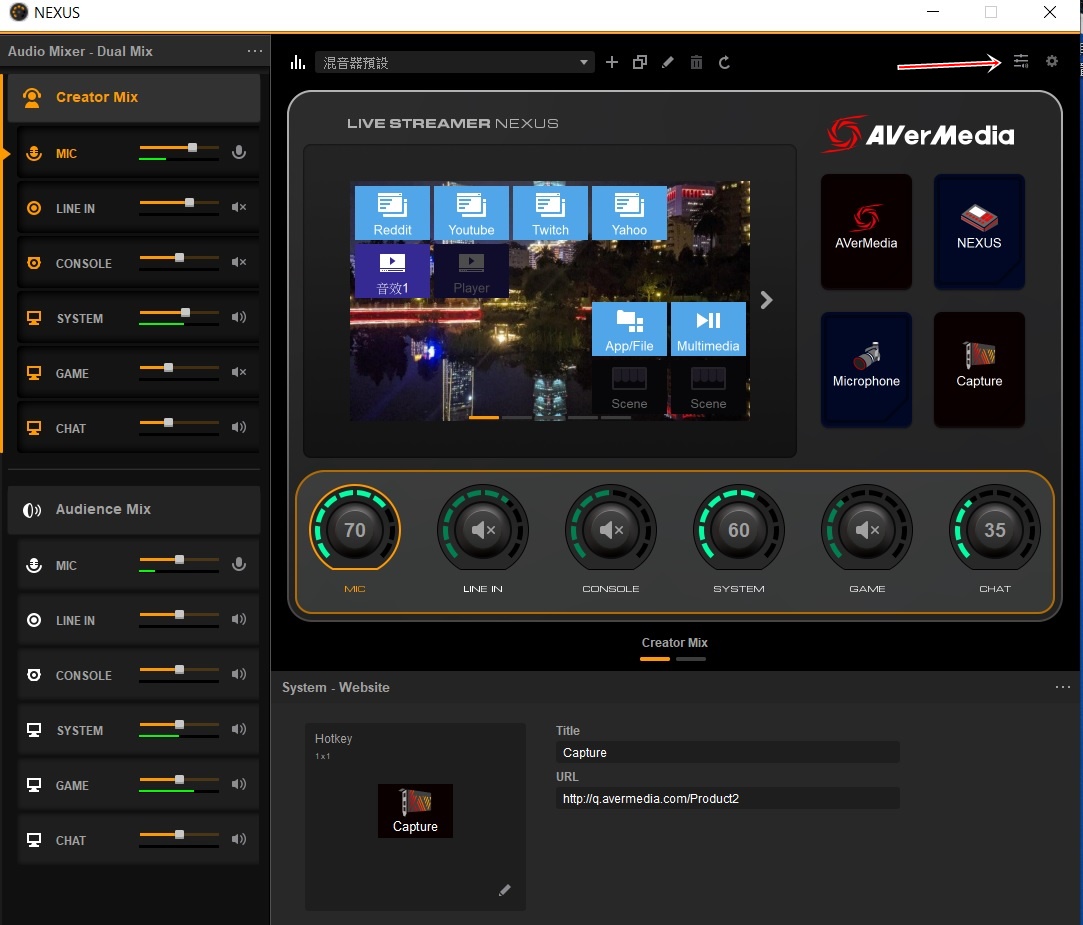Mute Audience Mix CHAT channel
Screen dimensions: 1083x925
(x=239, y=839)
